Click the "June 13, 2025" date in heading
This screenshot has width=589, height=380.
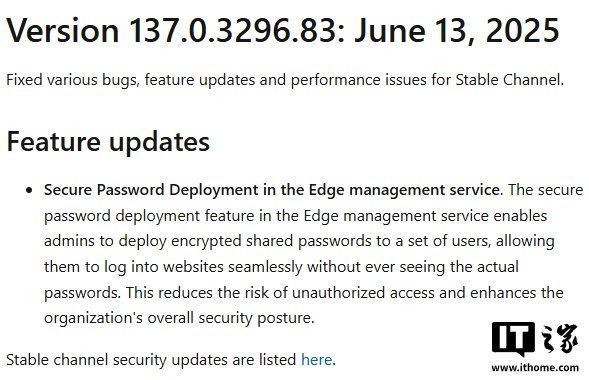(457, 30)
